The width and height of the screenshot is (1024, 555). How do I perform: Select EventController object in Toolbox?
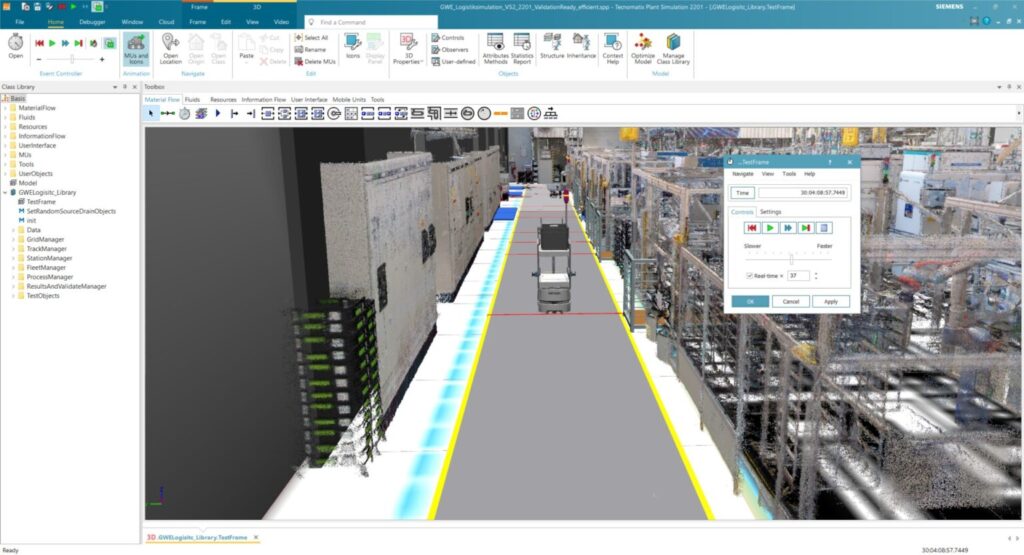tap(185, 114)
